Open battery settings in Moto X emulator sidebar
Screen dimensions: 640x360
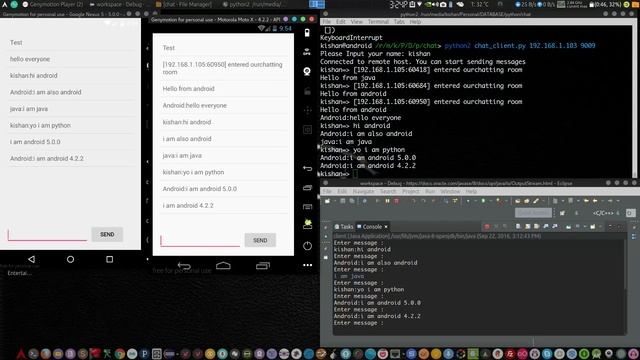307,33
